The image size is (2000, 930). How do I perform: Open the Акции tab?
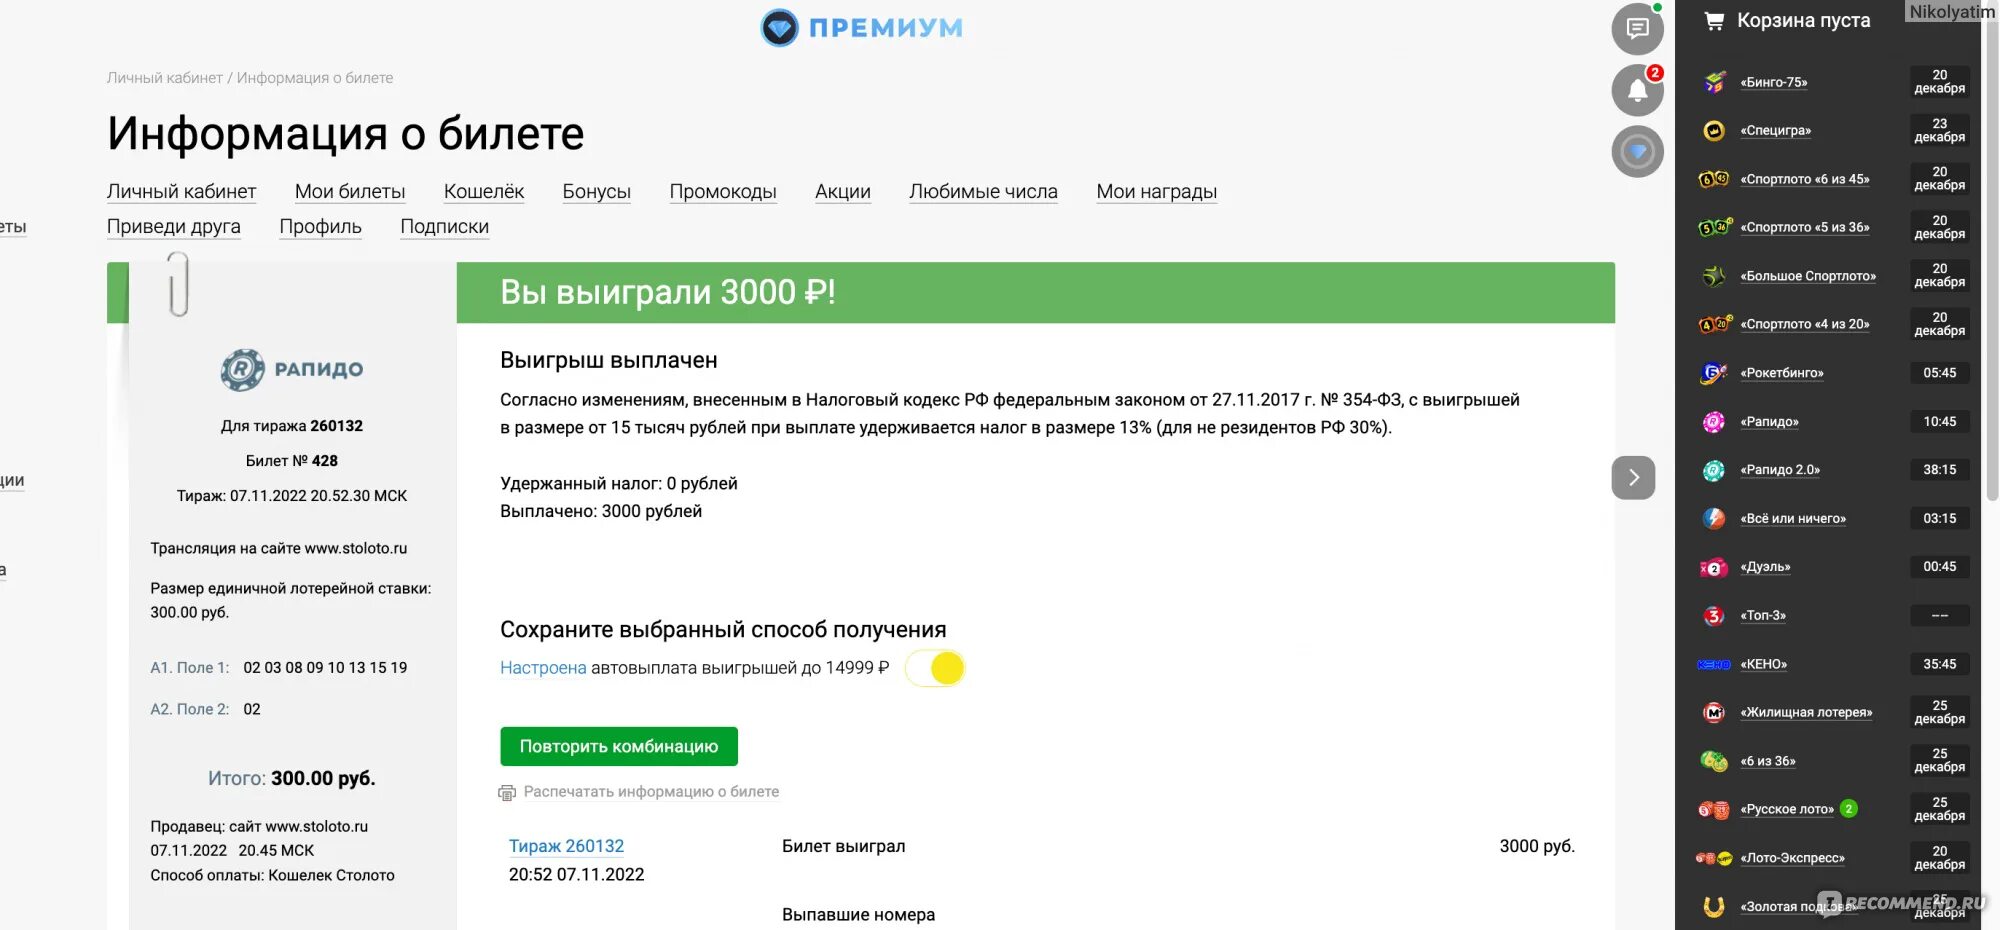[843, 191]
